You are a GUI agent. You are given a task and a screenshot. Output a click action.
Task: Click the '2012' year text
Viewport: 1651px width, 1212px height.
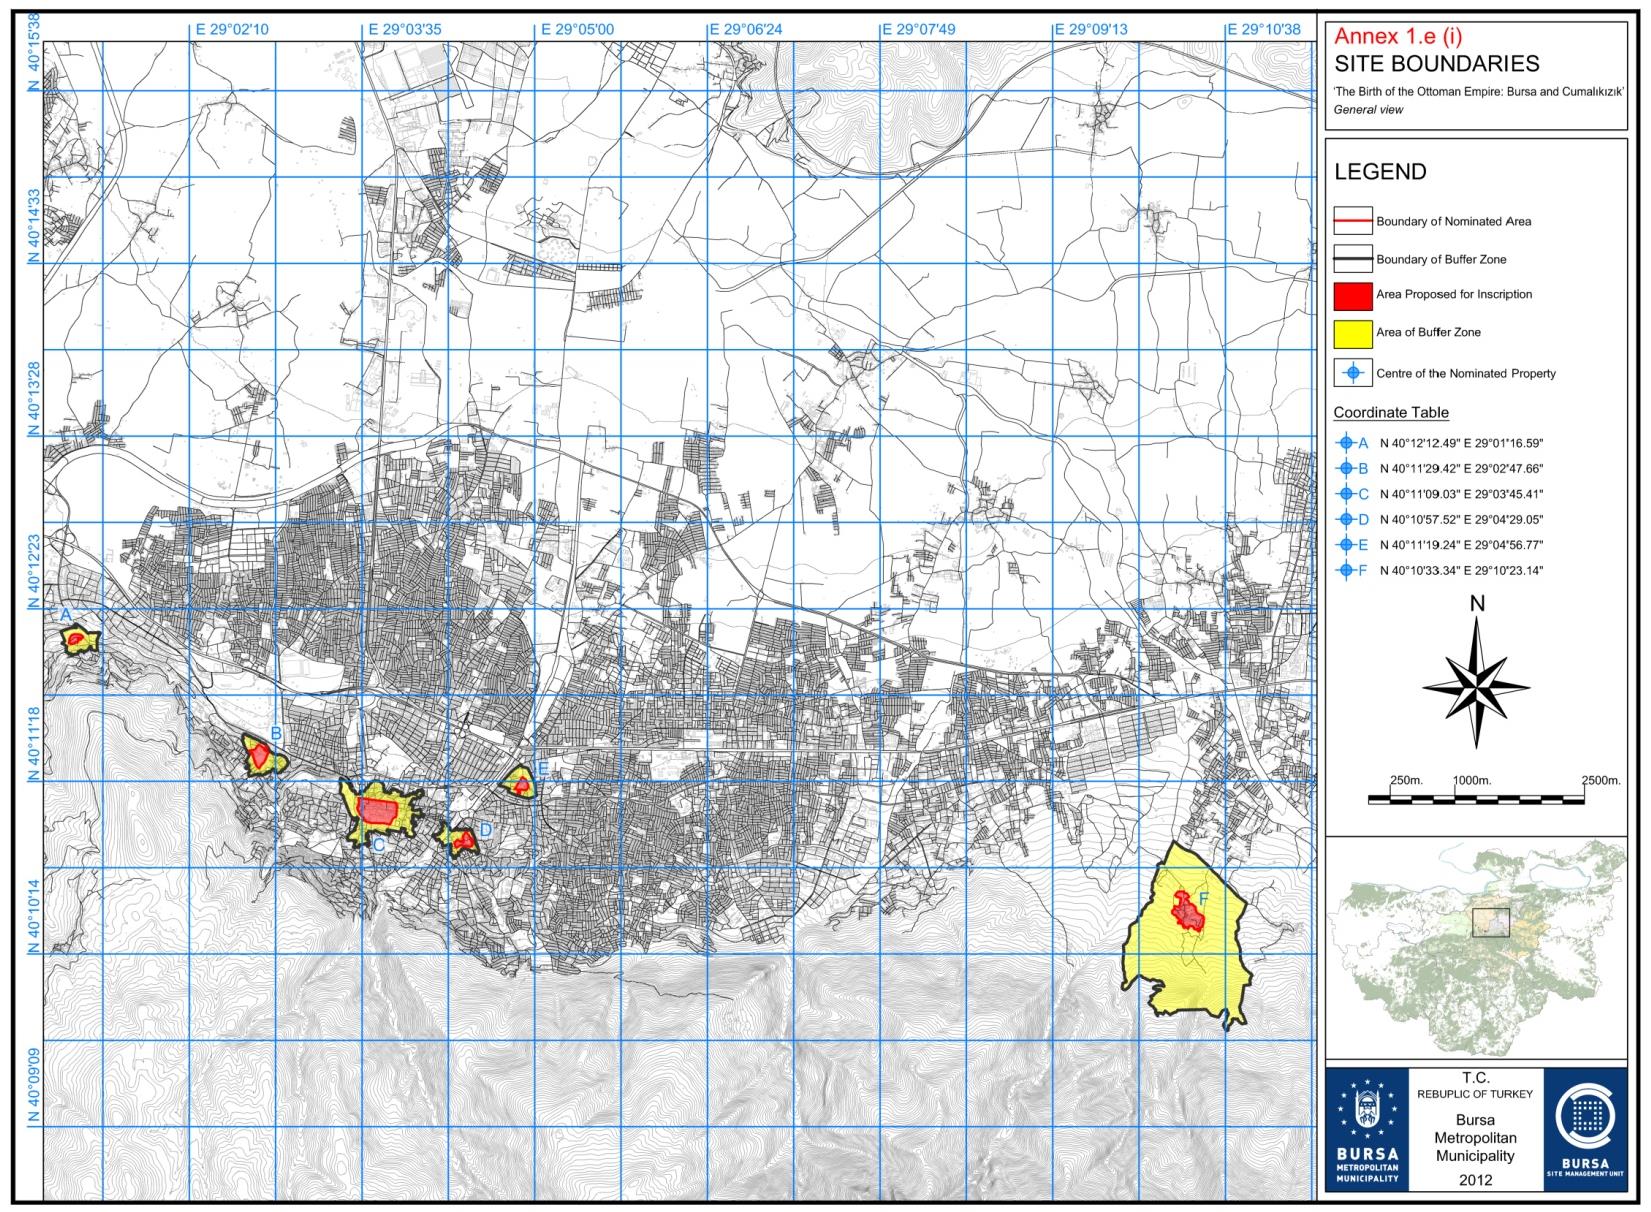[x=1475, y=1179]
